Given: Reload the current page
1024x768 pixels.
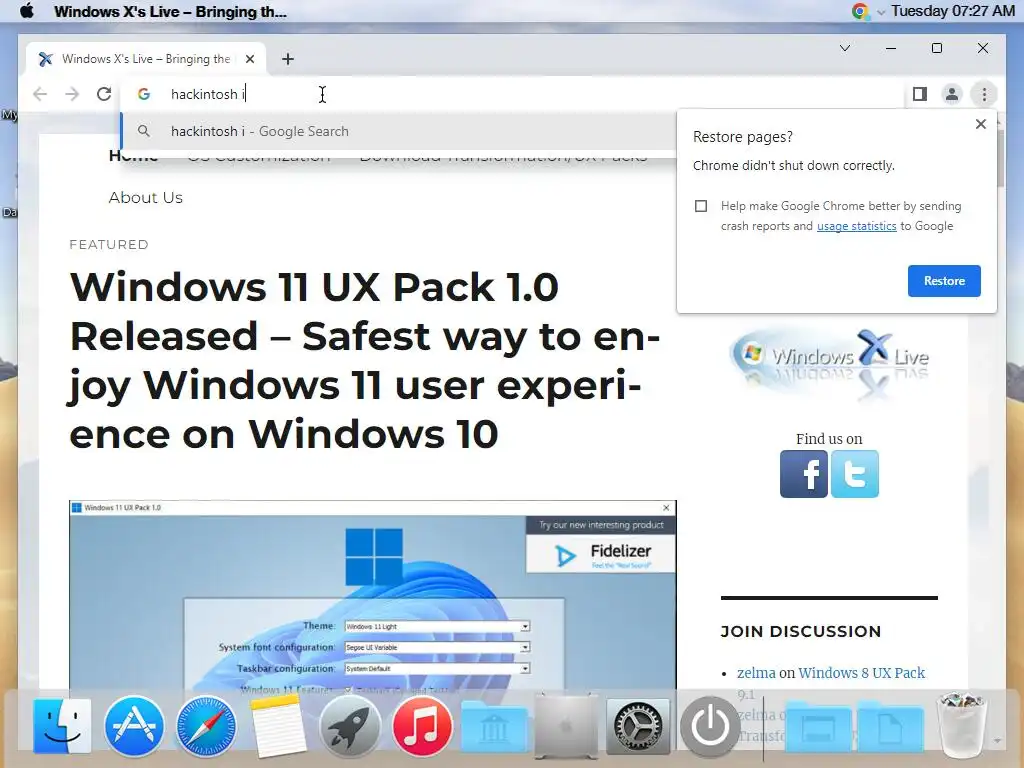Looking at the screenshot, I should tap(104, 94).
